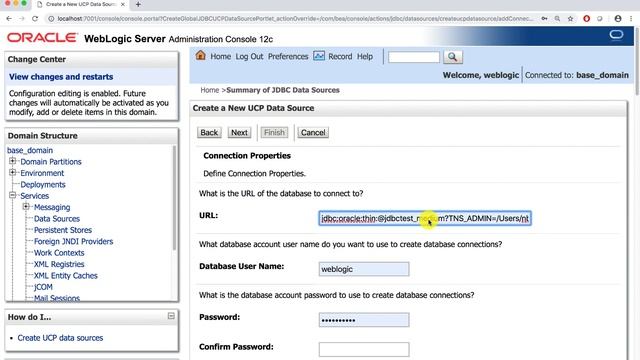640x360 pixels.
Task: Collapse the How do I panel
Action: pos(171,316)
